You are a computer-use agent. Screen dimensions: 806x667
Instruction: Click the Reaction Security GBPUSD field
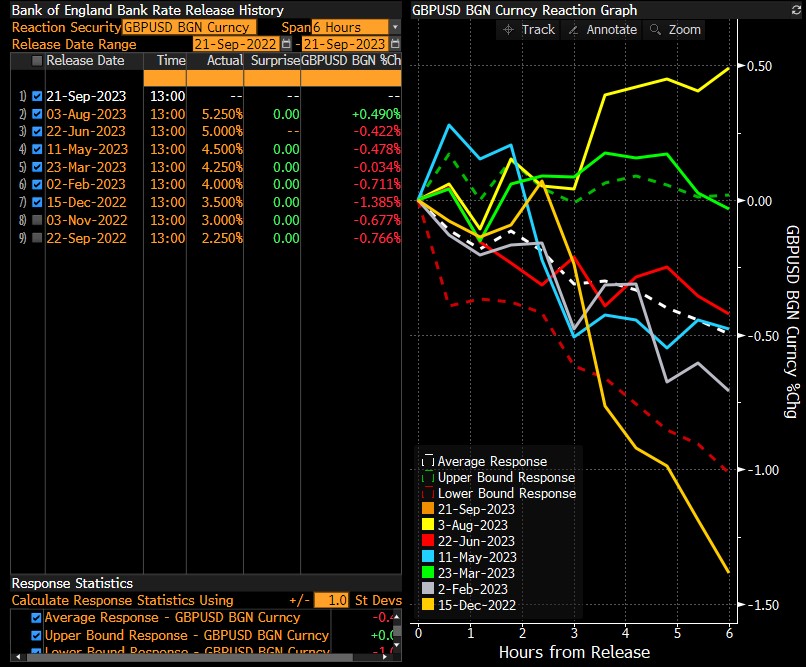pyautogui.click(x=188, y=27)
